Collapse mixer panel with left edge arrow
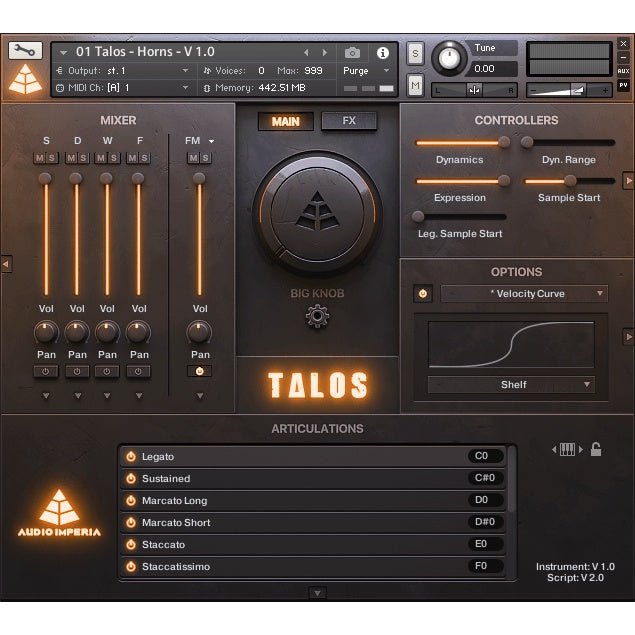Image resolution: width=635 pixels, height=635 pixels. click(6, 264)
